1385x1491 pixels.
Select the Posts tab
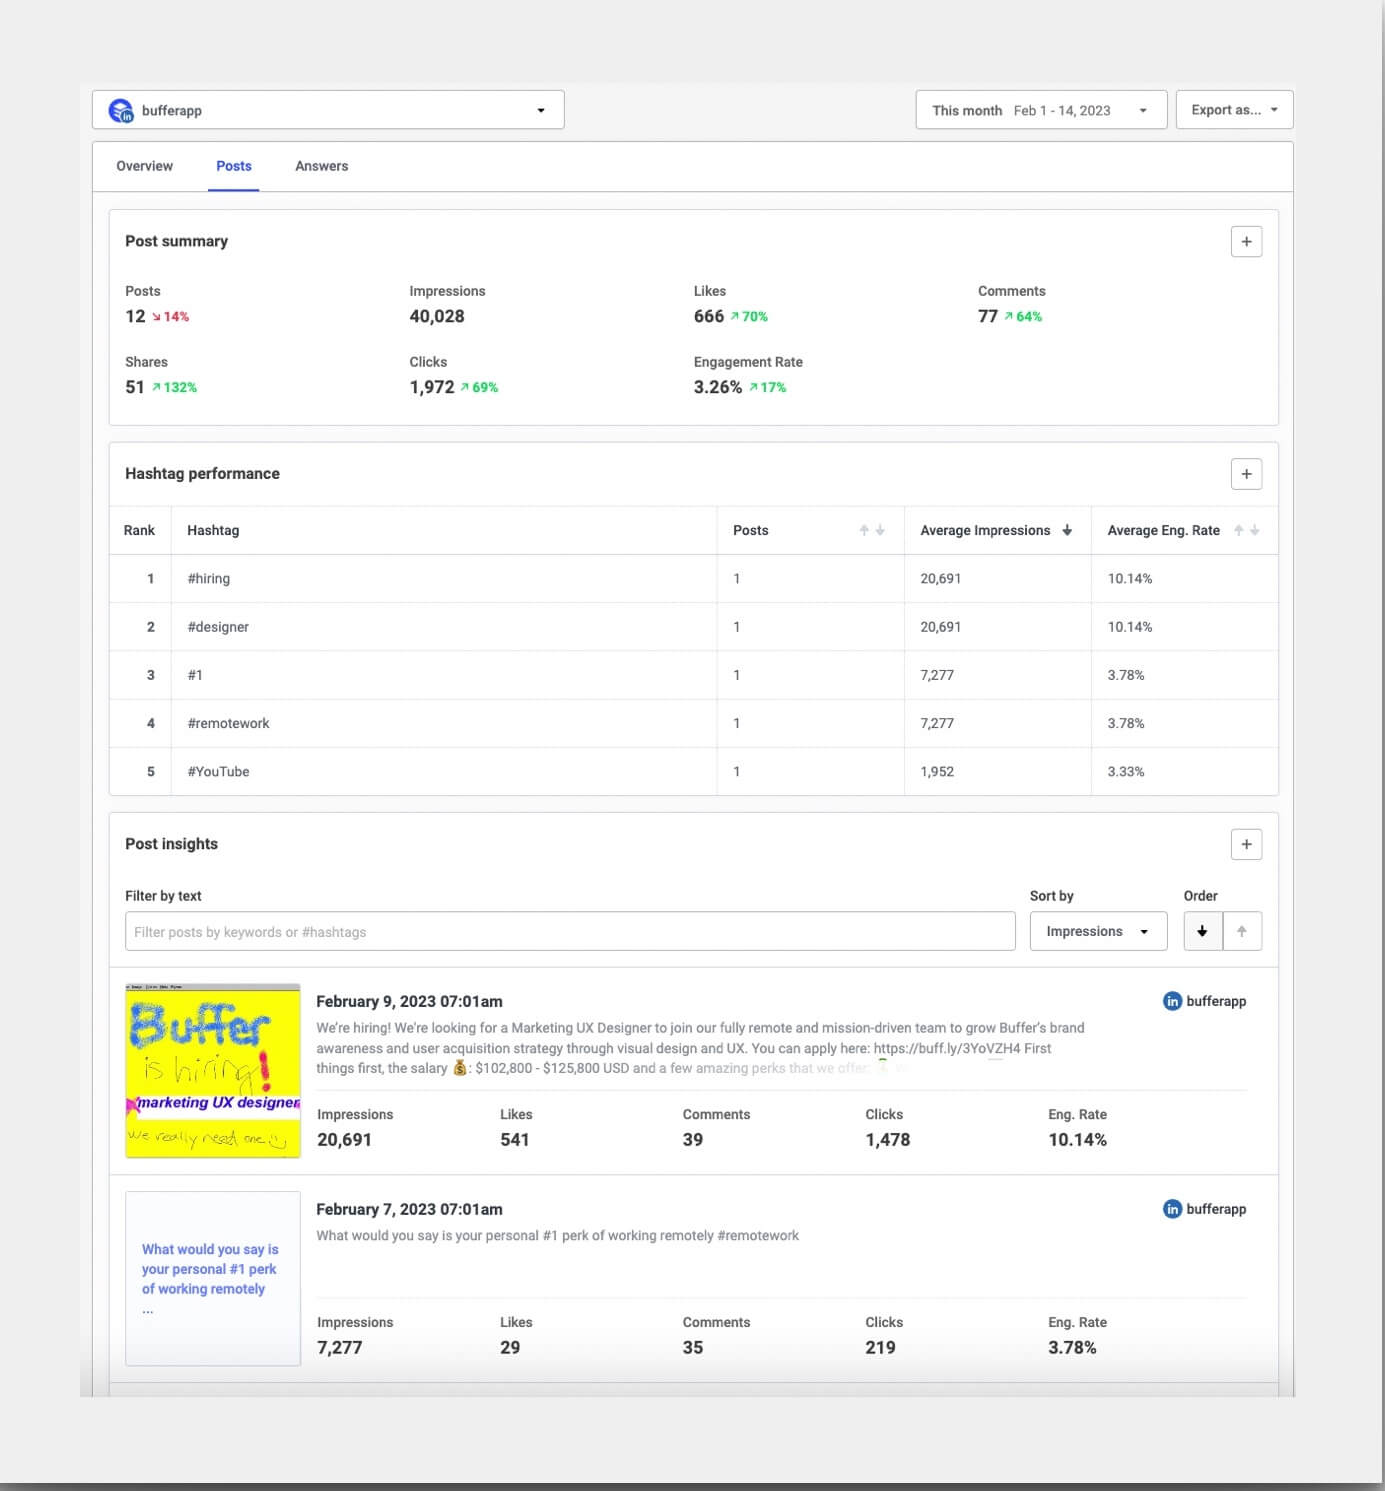[234, 166]
